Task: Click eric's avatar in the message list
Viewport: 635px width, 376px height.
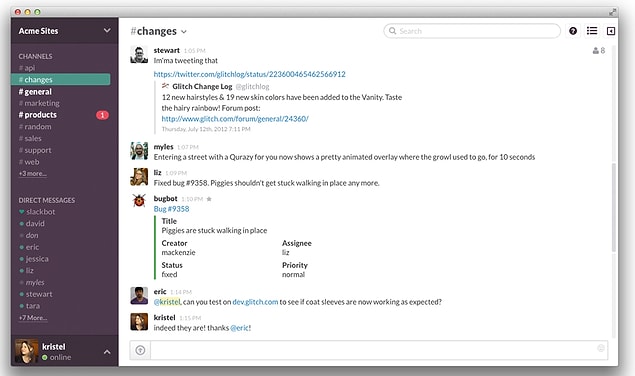Action: (139, 295)
